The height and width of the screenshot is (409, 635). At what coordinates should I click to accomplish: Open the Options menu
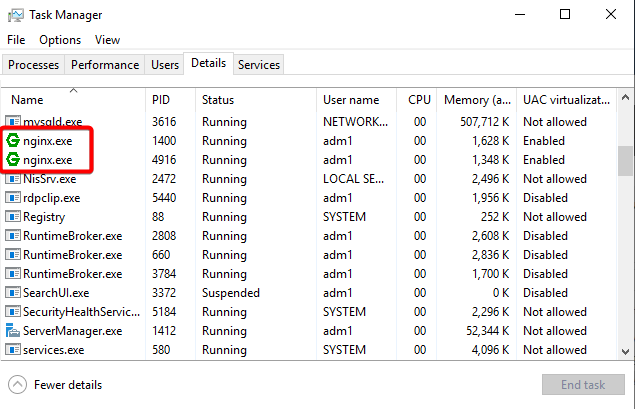click(x=60, y=40)
